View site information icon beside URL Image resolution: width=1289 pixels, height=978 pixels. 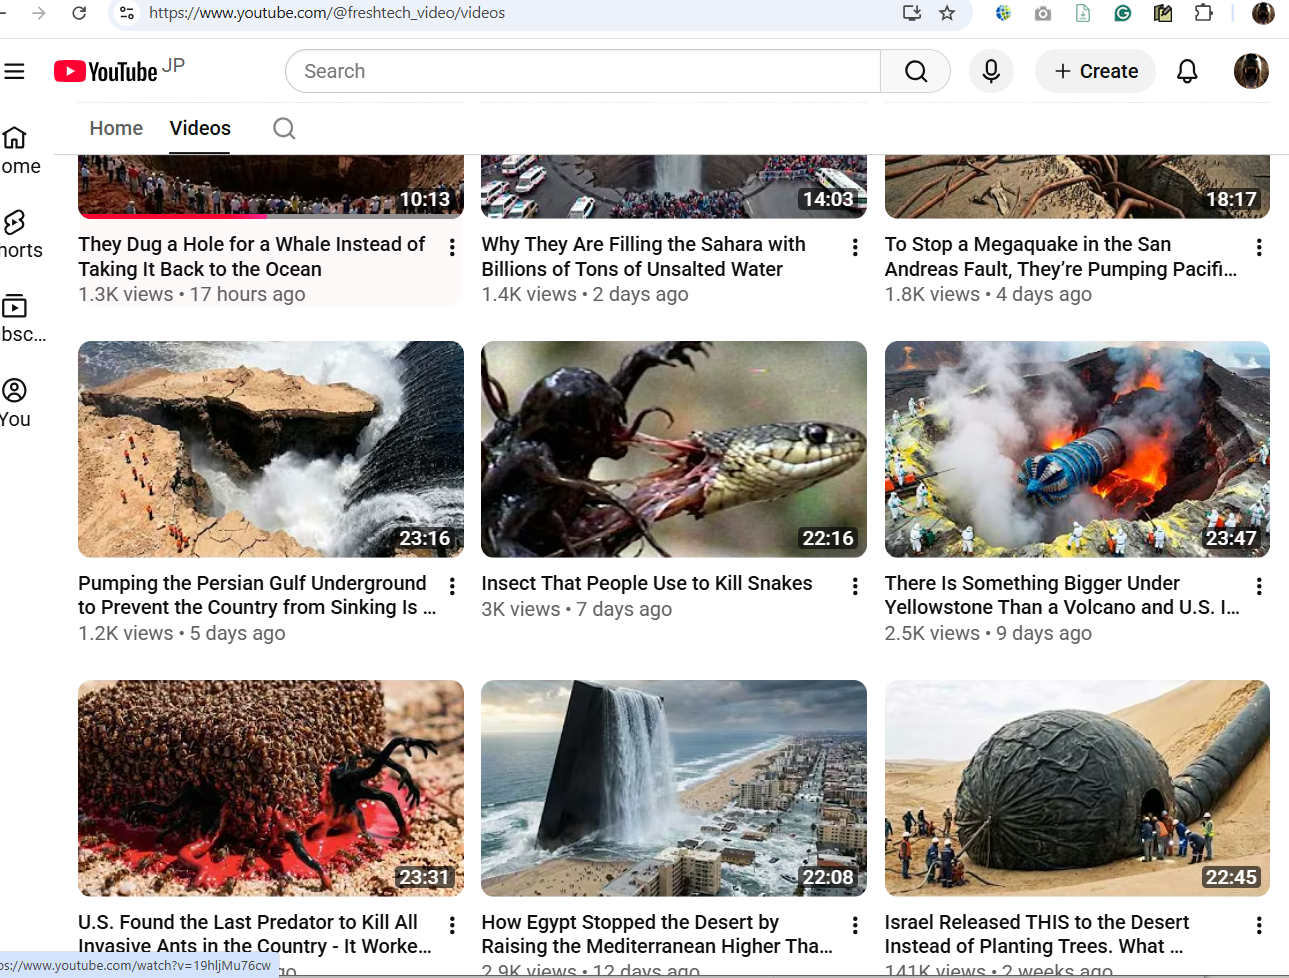[127, 13]
